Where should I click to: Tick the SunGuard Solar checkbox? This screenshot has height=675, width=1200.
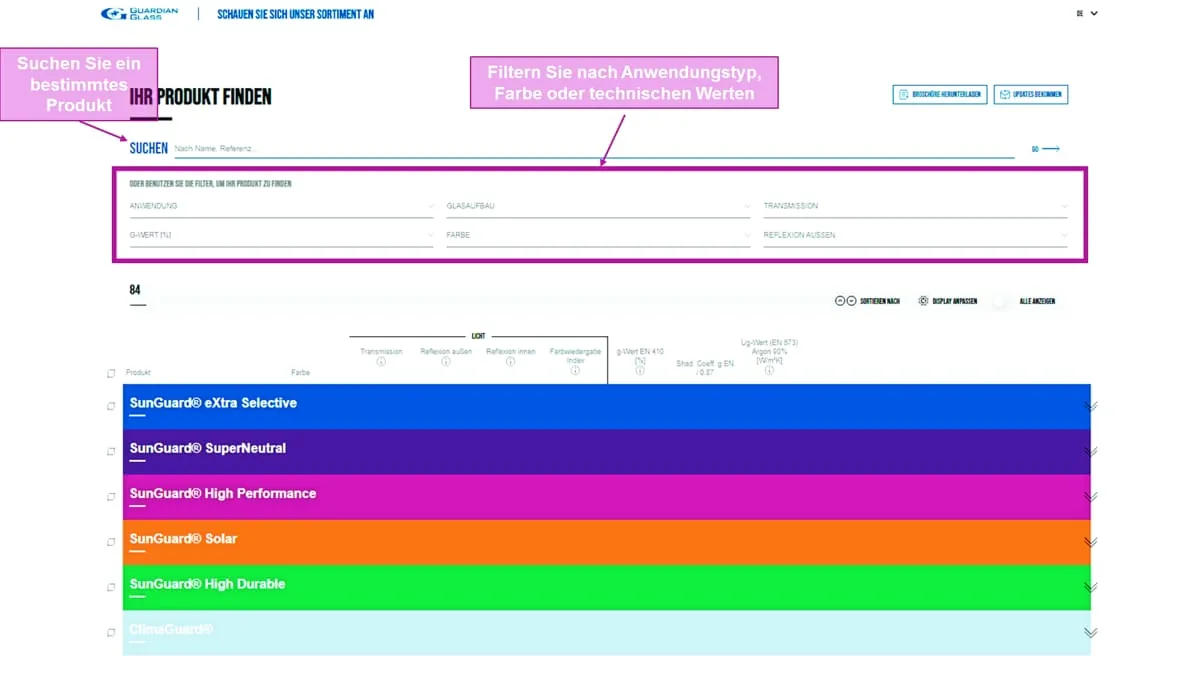click(x=111, y=542)
